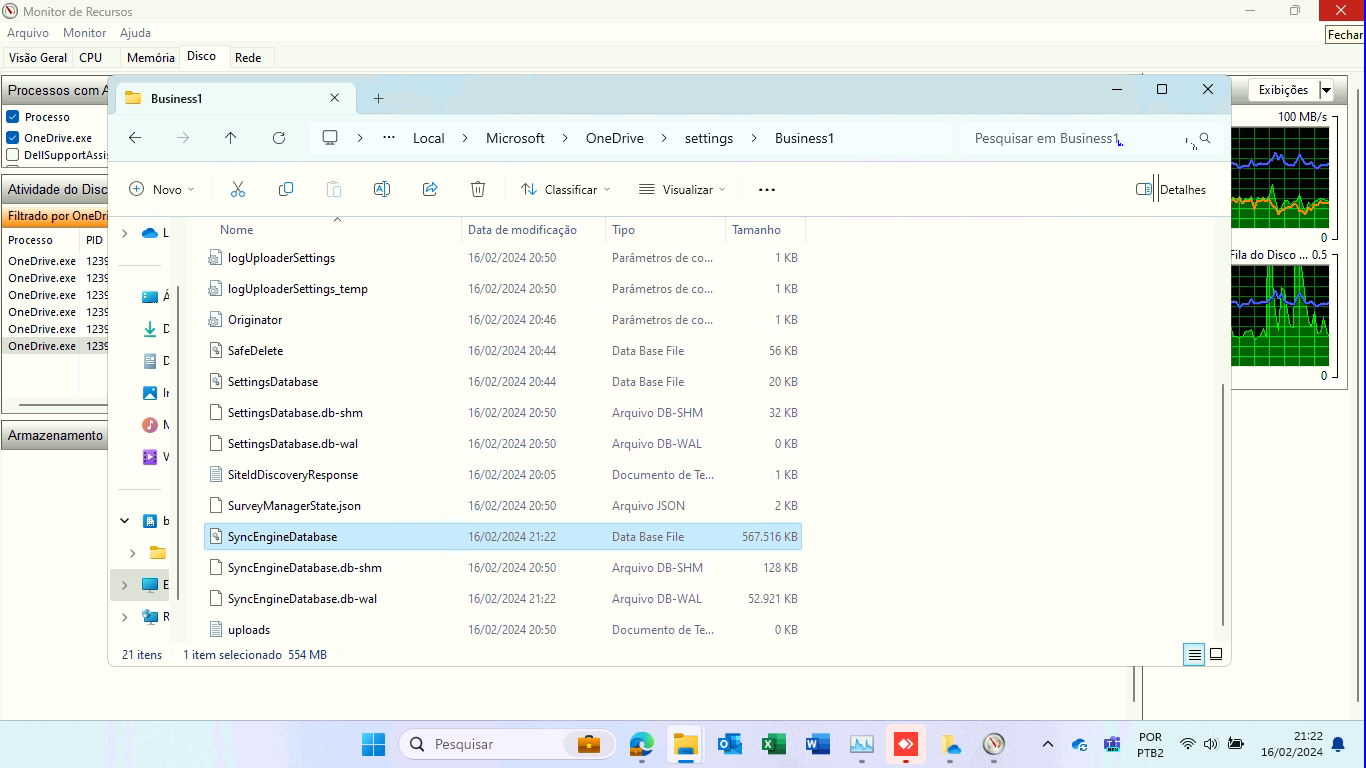Click the This PC monitor icon in address bar

pyautogui.click(x=330, y=138)
